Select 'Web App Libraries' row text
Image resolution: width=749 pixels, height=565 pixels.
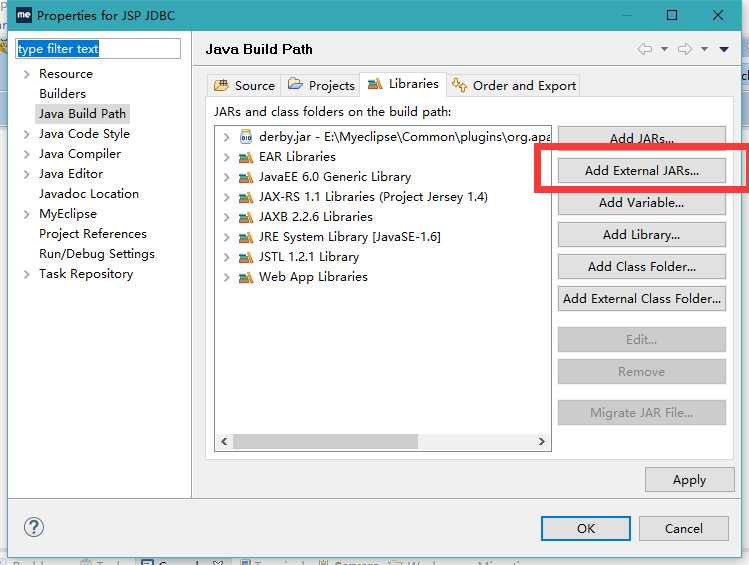point(313,277)
